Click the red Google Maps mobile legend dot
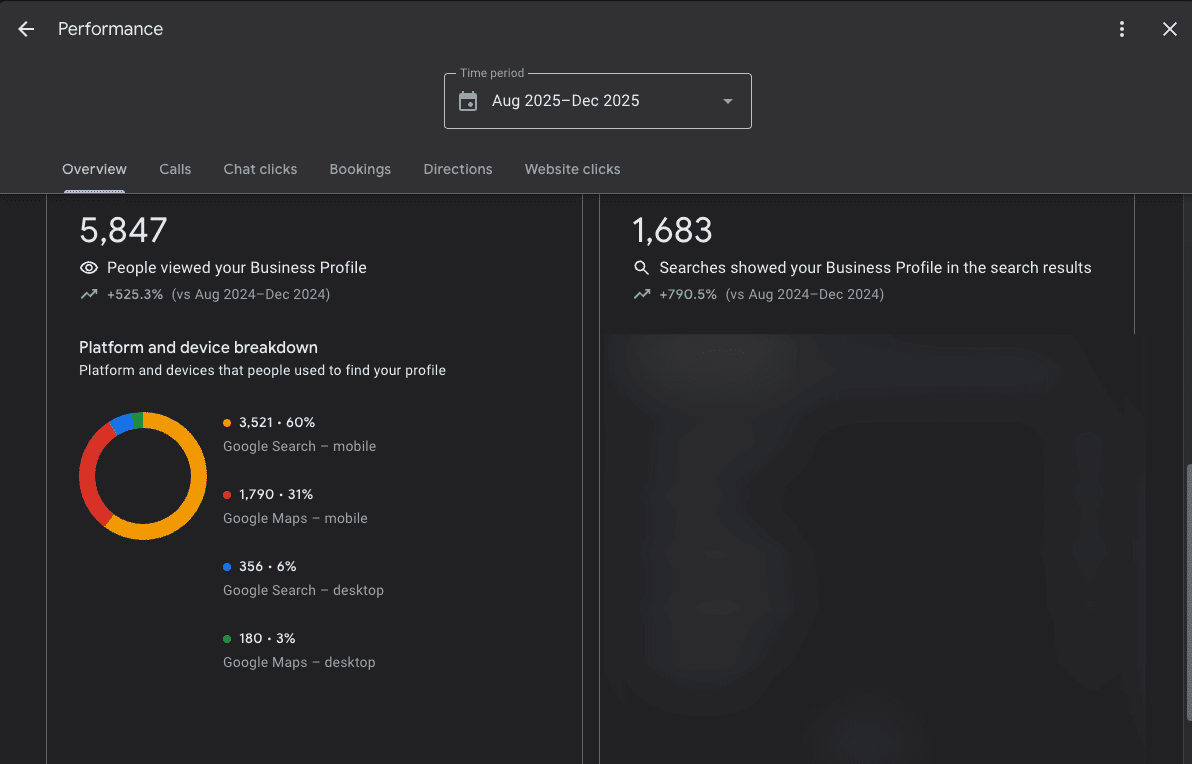This screenshot has height=764, width=1192. pyautogui.click(x=227, y=495)
